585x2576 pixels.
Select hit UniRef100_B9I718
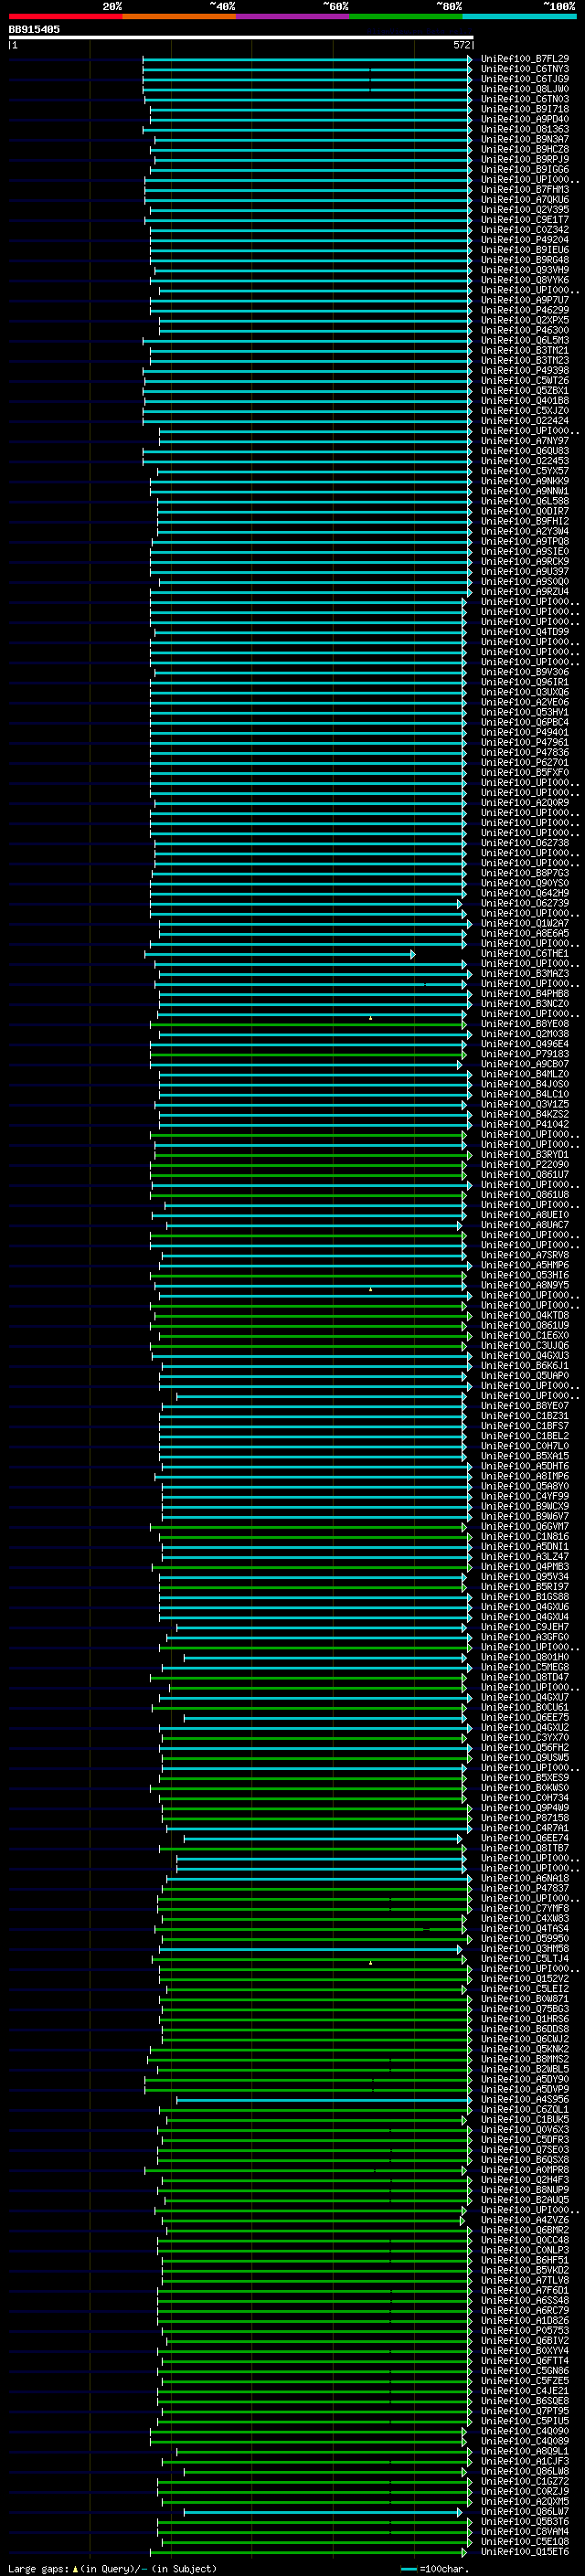[x=525, y=109]
